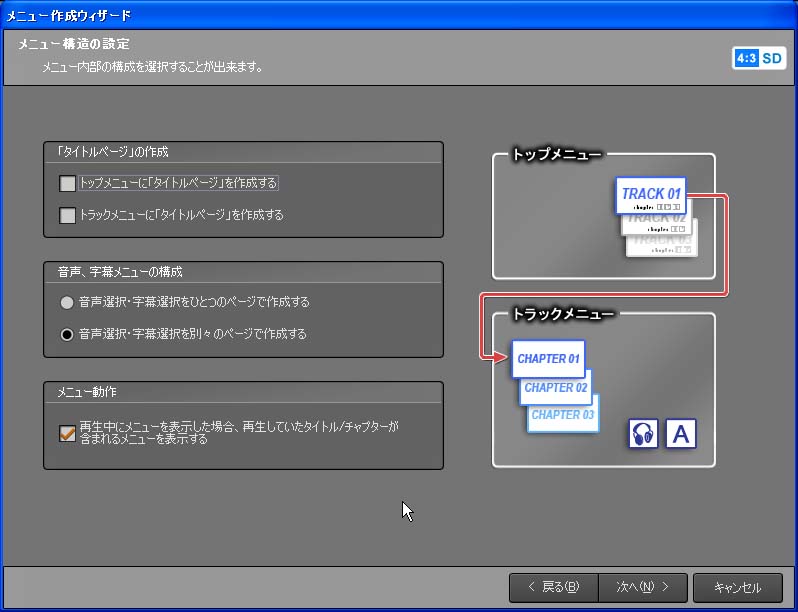Viewport: 798px width, 612px height.
Task: Select audio/subtitle on ひとつのページ radio option
Action: click(x=67, y=302)
